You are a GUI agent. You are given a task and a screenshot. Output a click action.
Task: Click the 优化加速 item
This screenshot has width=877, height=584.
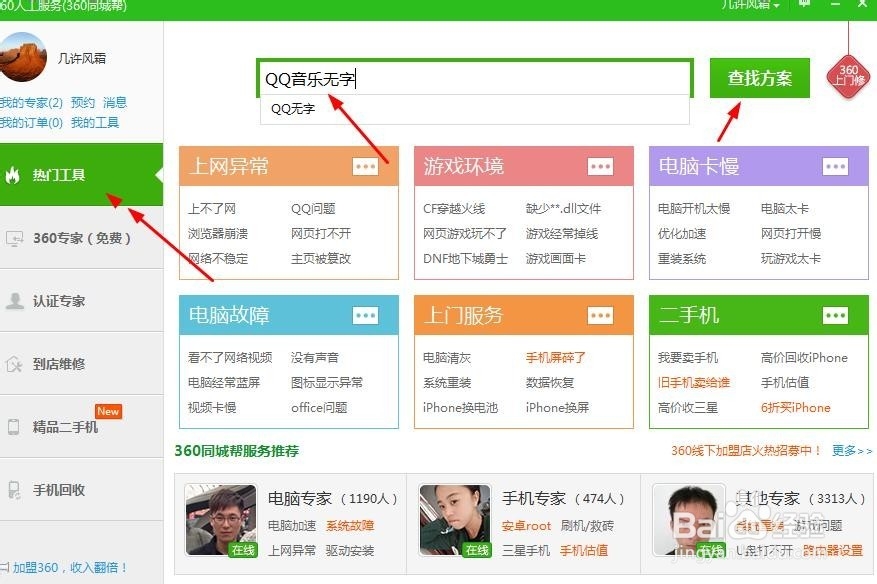point(682,234)
